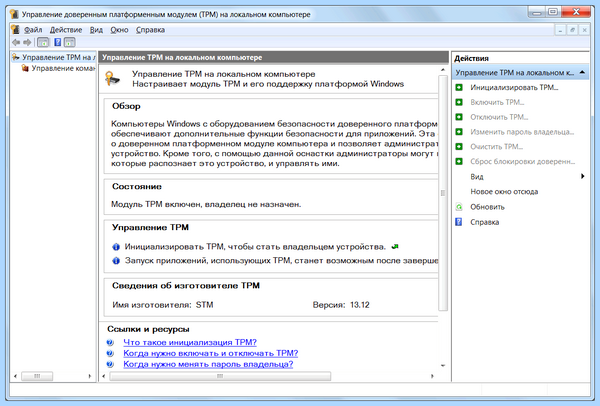Open the Файл menu

point(33,30)
